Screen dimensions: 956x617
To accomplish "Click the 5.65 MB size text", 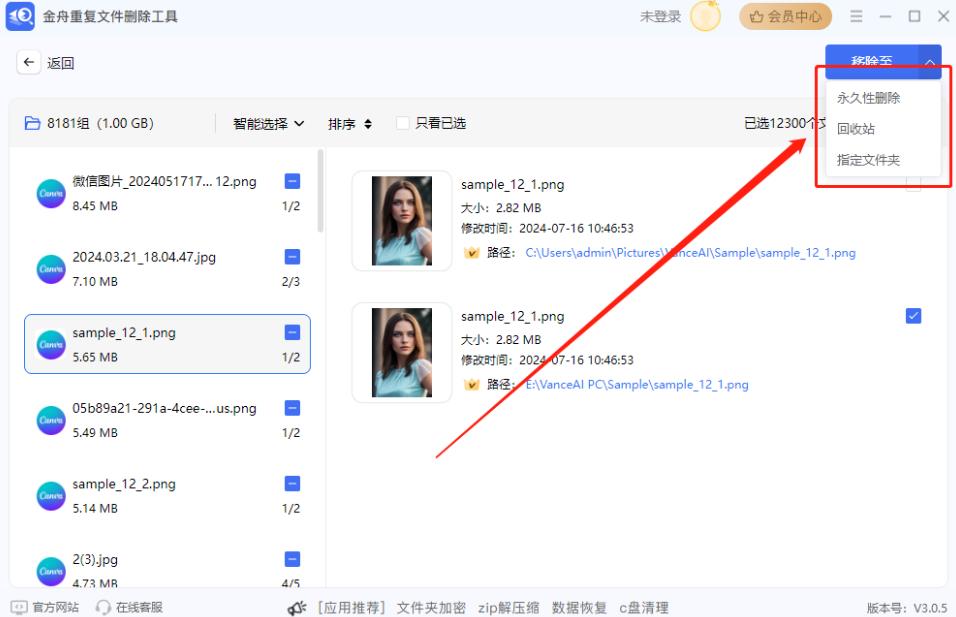I will [95, 357].
